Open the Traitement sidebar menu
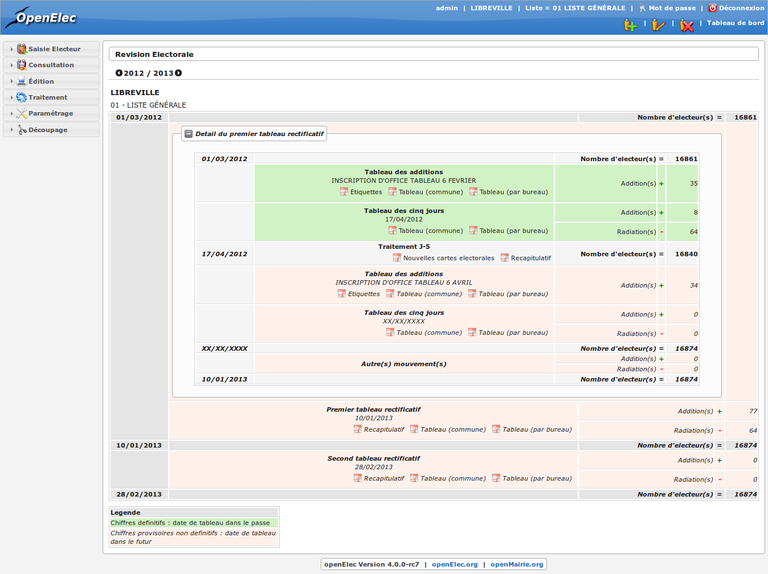The width and height of the screenshot is (768, 574). tap(47, 97)
